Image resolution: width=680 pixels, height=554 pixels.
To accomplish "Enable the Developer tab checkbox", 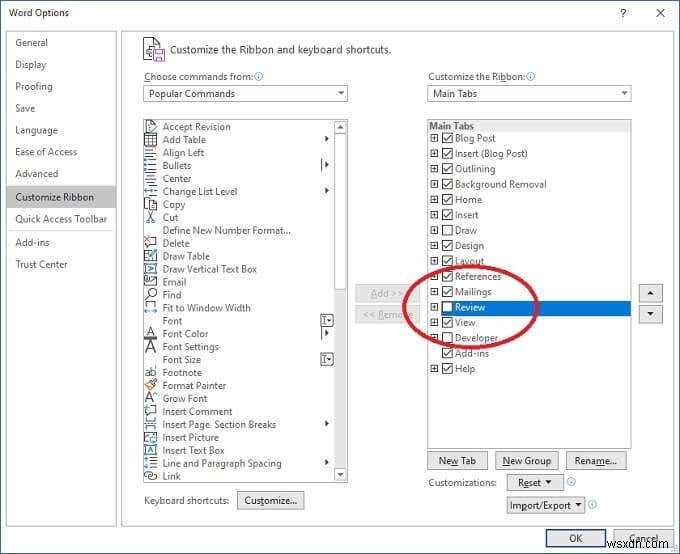I will point(447,338).
